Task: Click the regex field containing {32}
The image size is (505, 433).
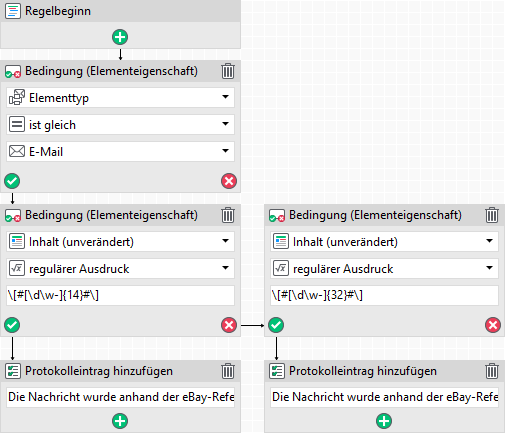Action: click(x=384, y=295)
